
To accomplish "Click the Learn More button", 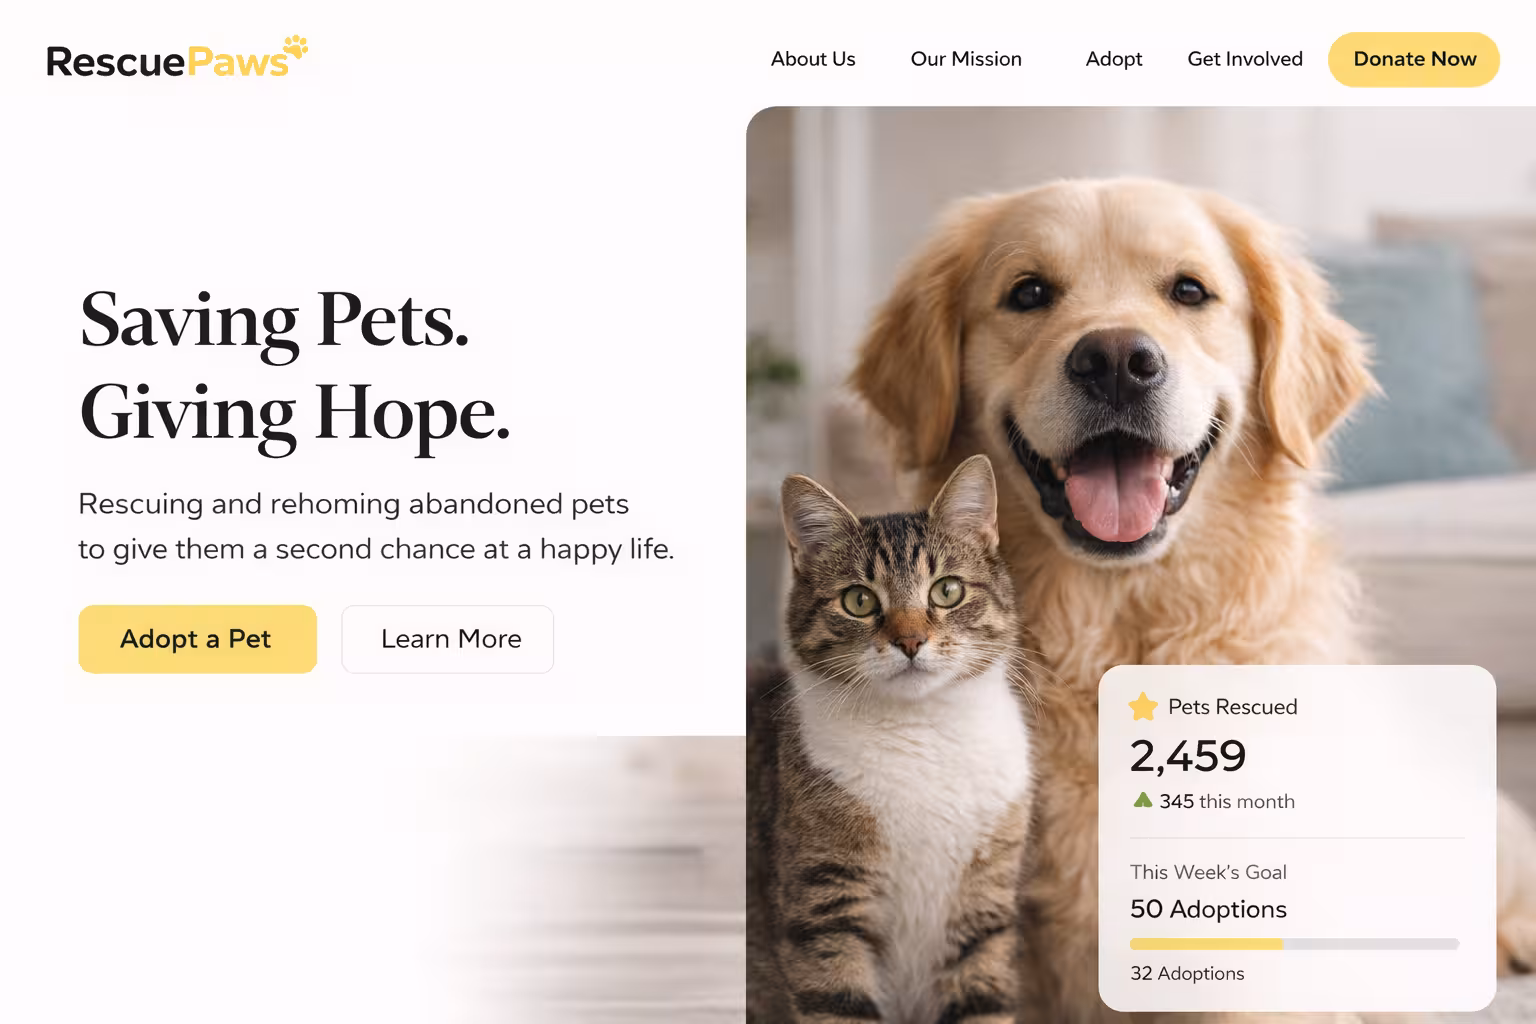I will [448, 639].
